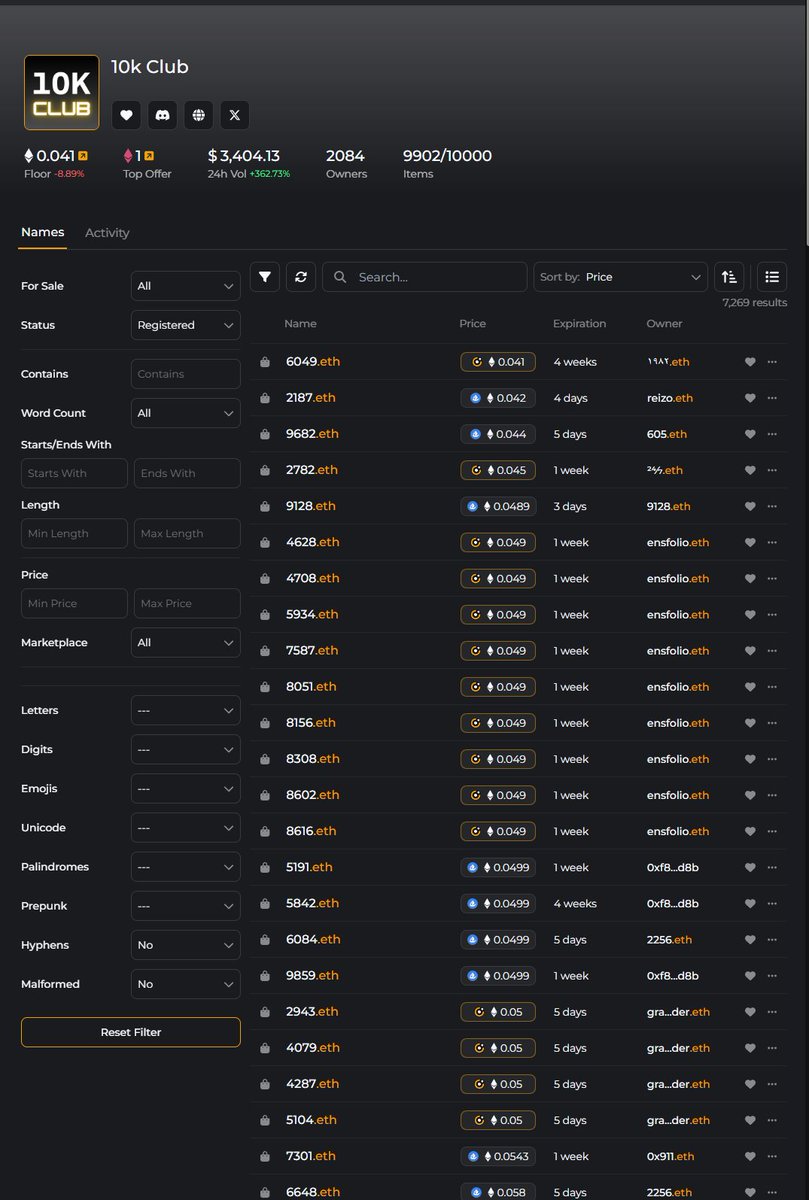Viewport: 809px width, 1200px height.
Task: Open the 9859.eth name link
Action: 312,976
